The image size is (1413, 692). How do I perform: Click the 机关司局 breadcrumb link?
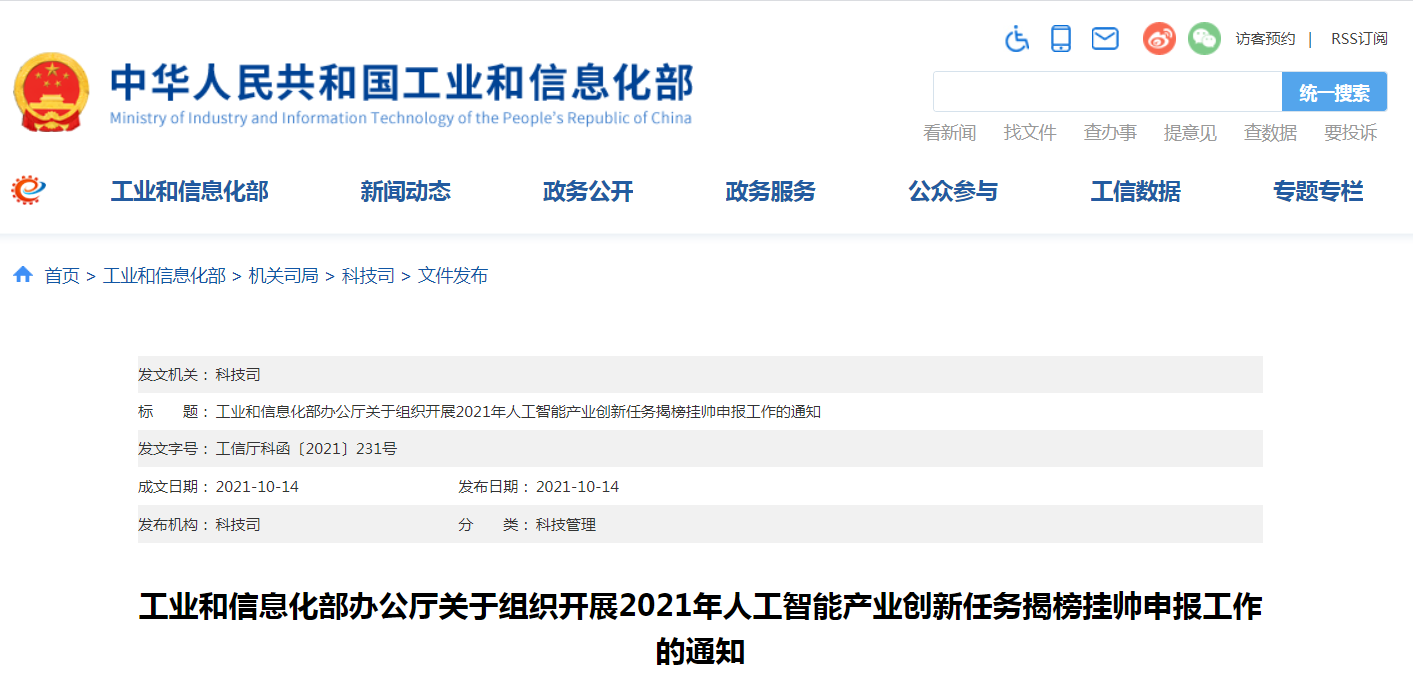point(283,275)
